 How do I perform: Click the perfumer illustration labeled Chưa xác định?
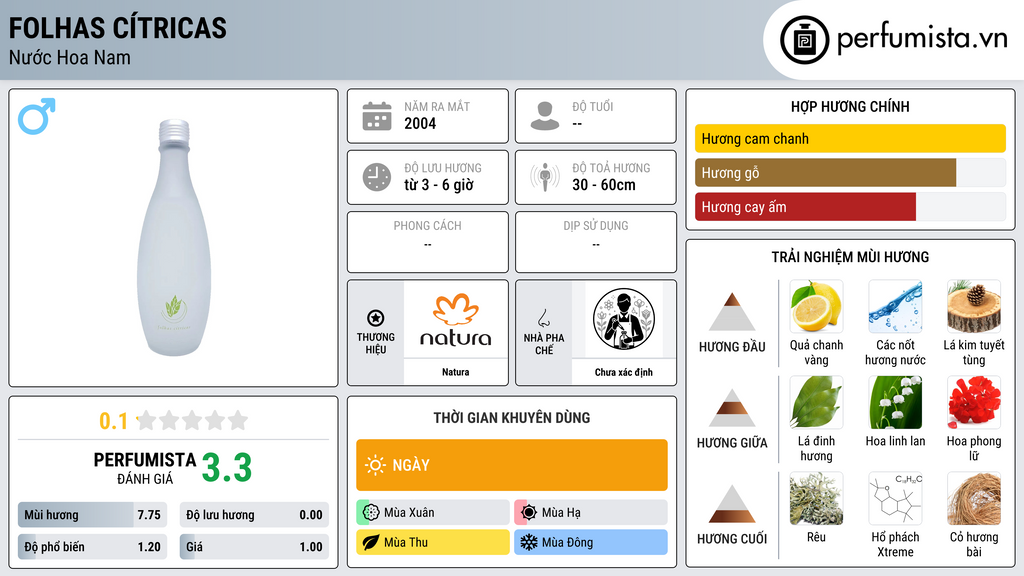pos(624,320)
